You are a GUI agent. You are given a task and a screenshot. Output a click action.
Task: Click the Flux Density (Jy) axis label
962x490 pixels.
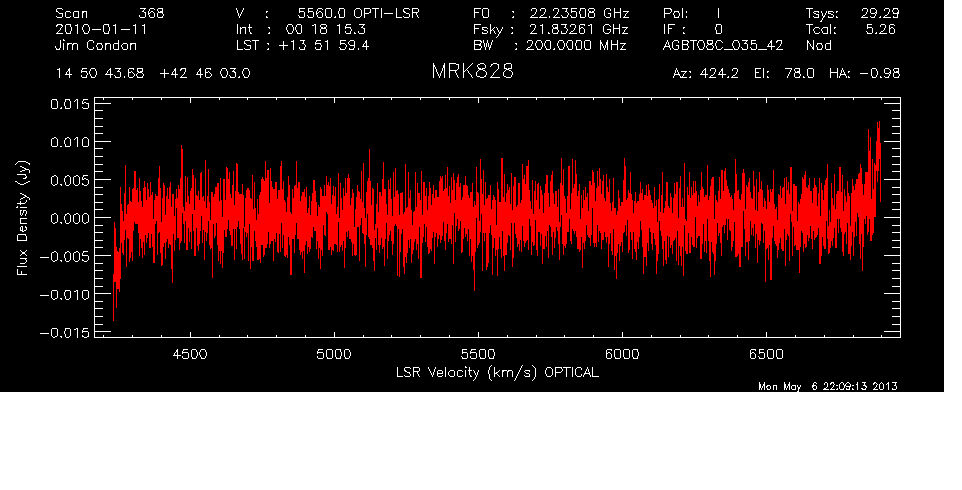point(23,218)
